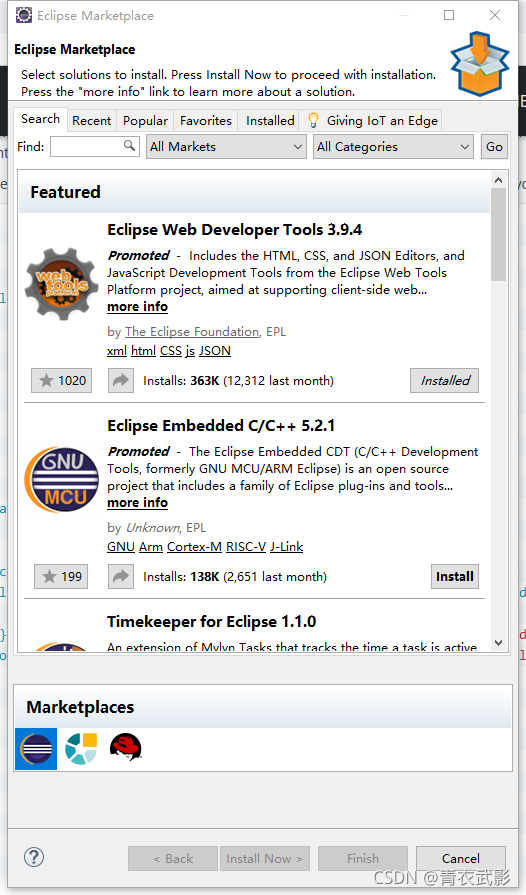
Task: Click Installed button for Web Developer Tools
Action: 444,381
